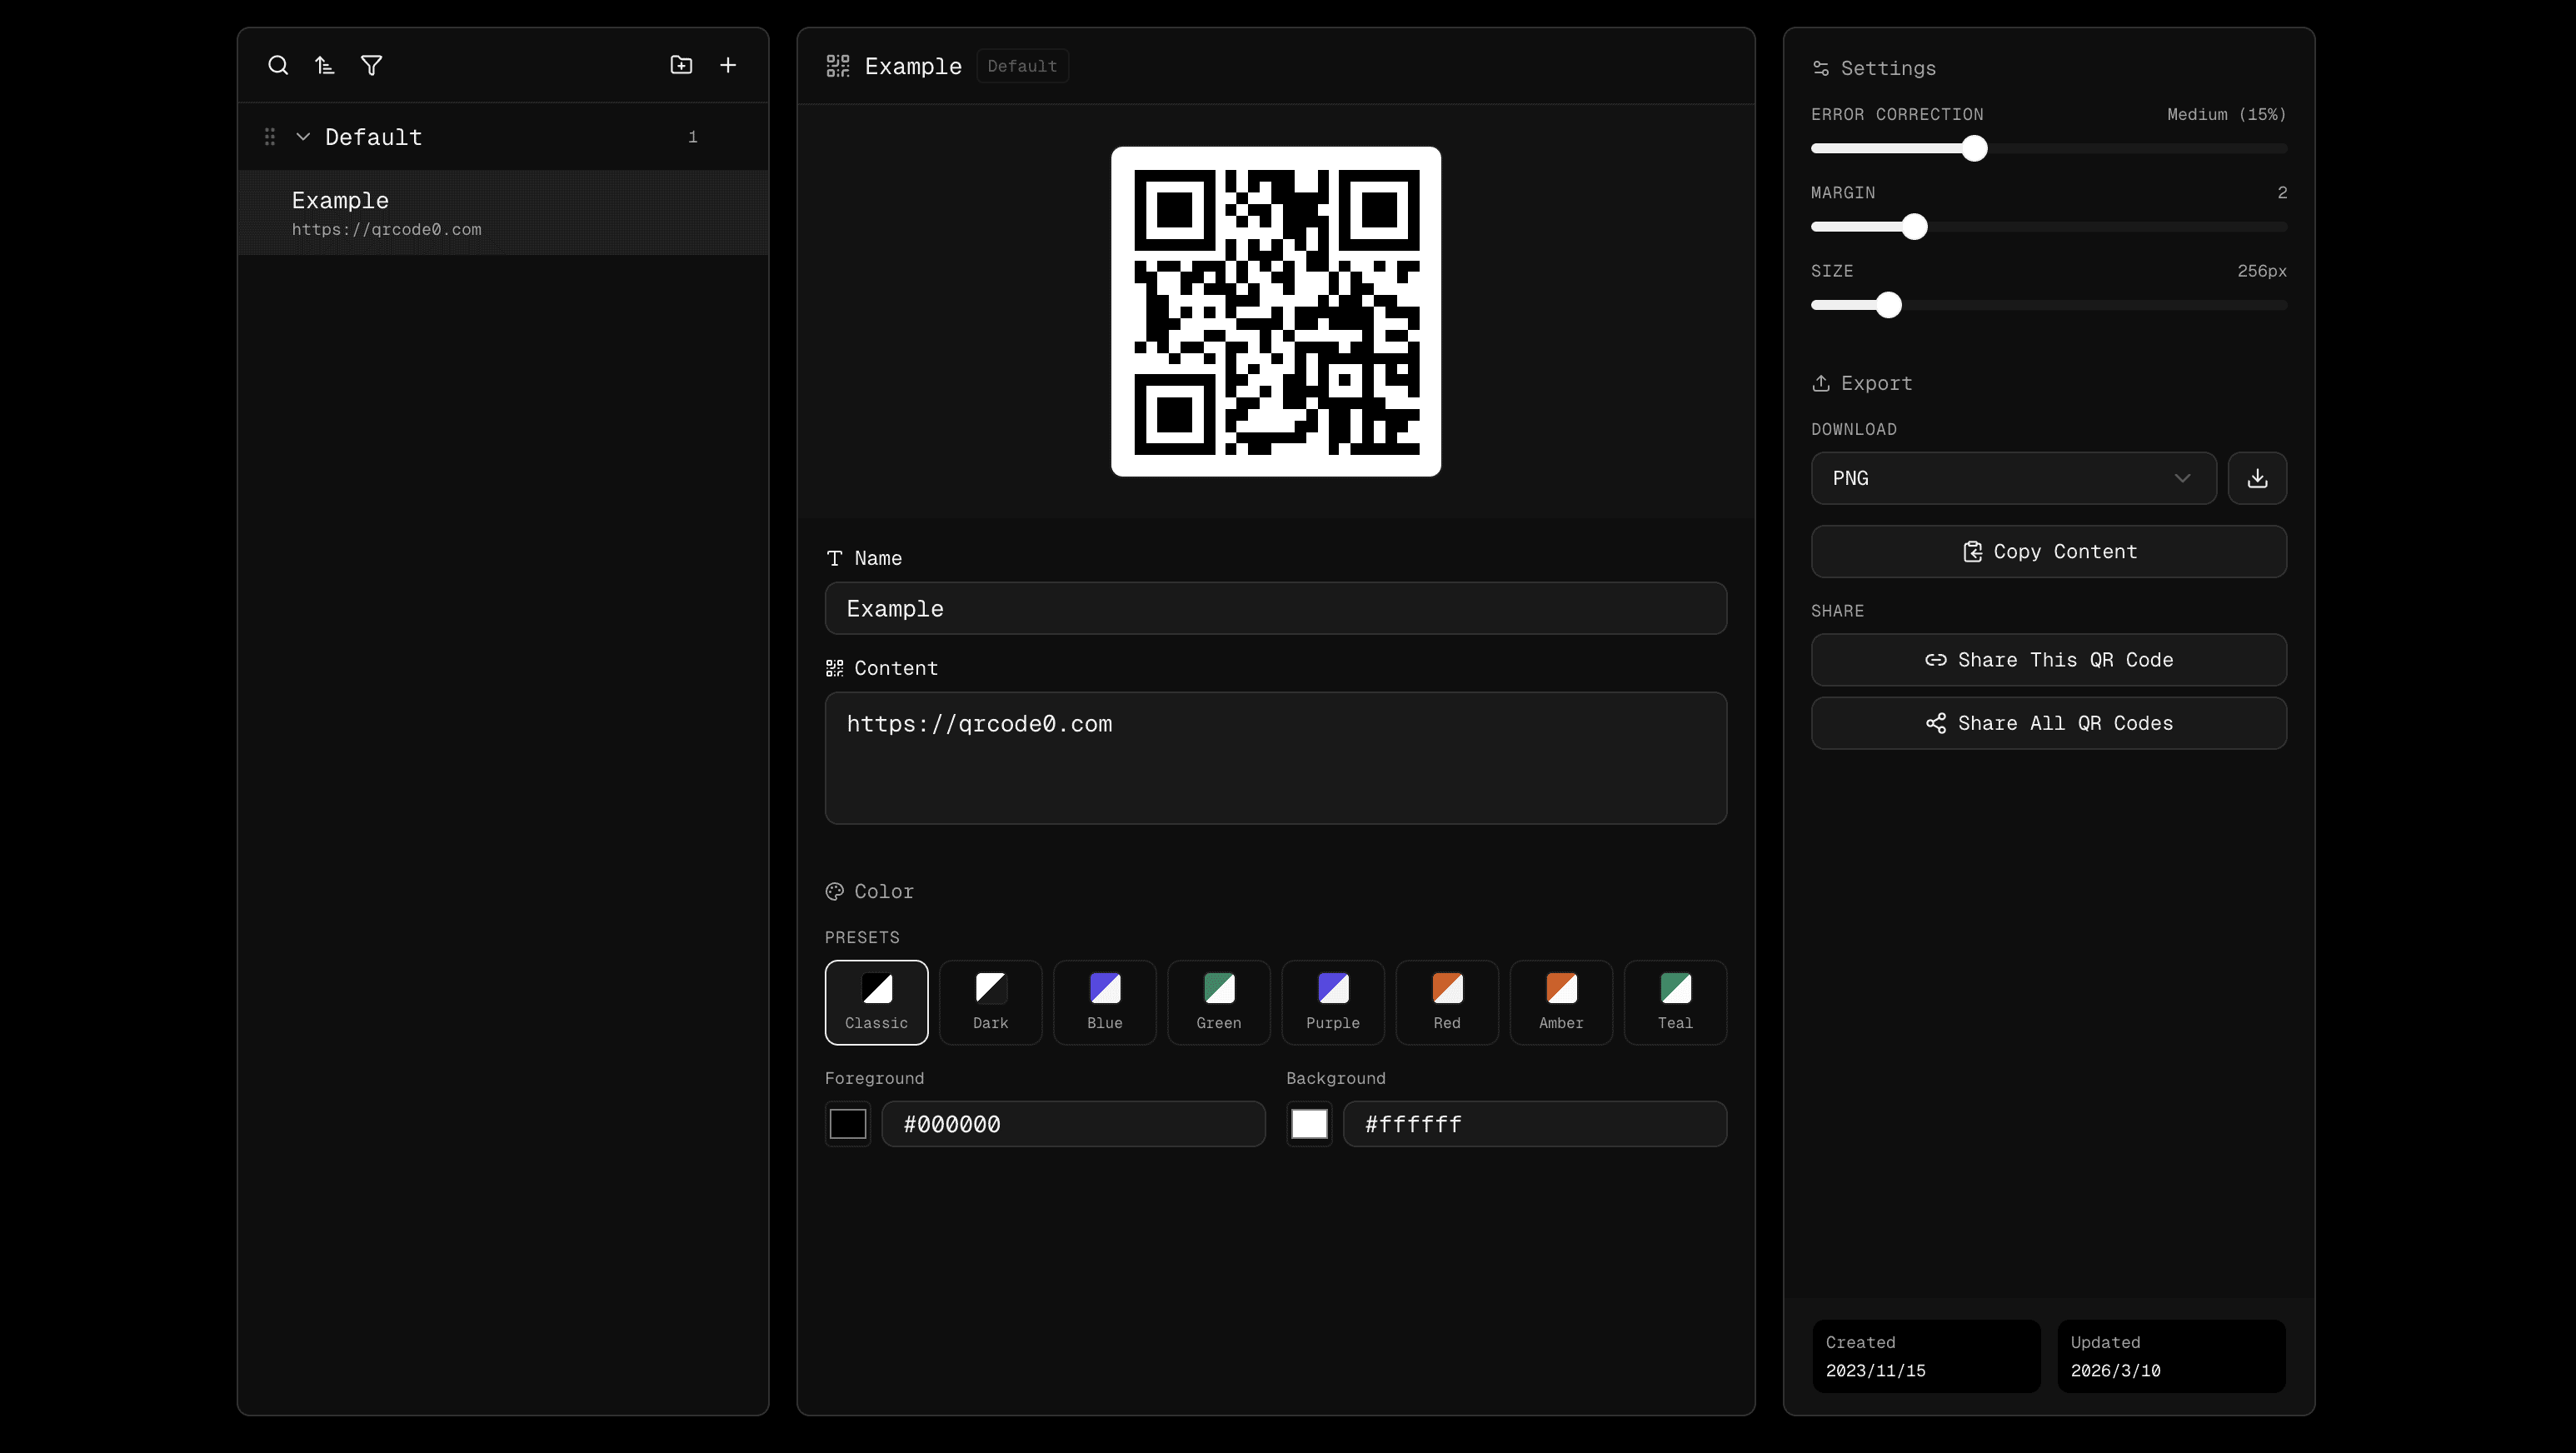Select the Example QR code entry
This screenshot has height=1453, width=2576.
[503, 213]
